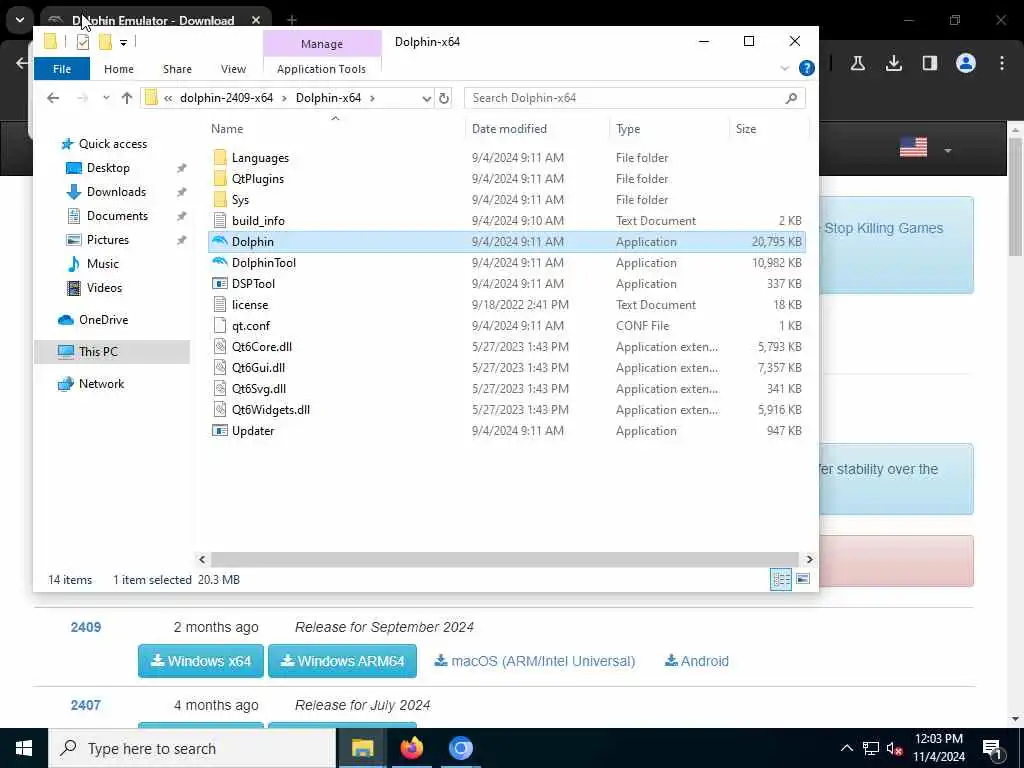1024x768 pixels.
Task: Click the Updater application icon
Action: coord(220,430)
